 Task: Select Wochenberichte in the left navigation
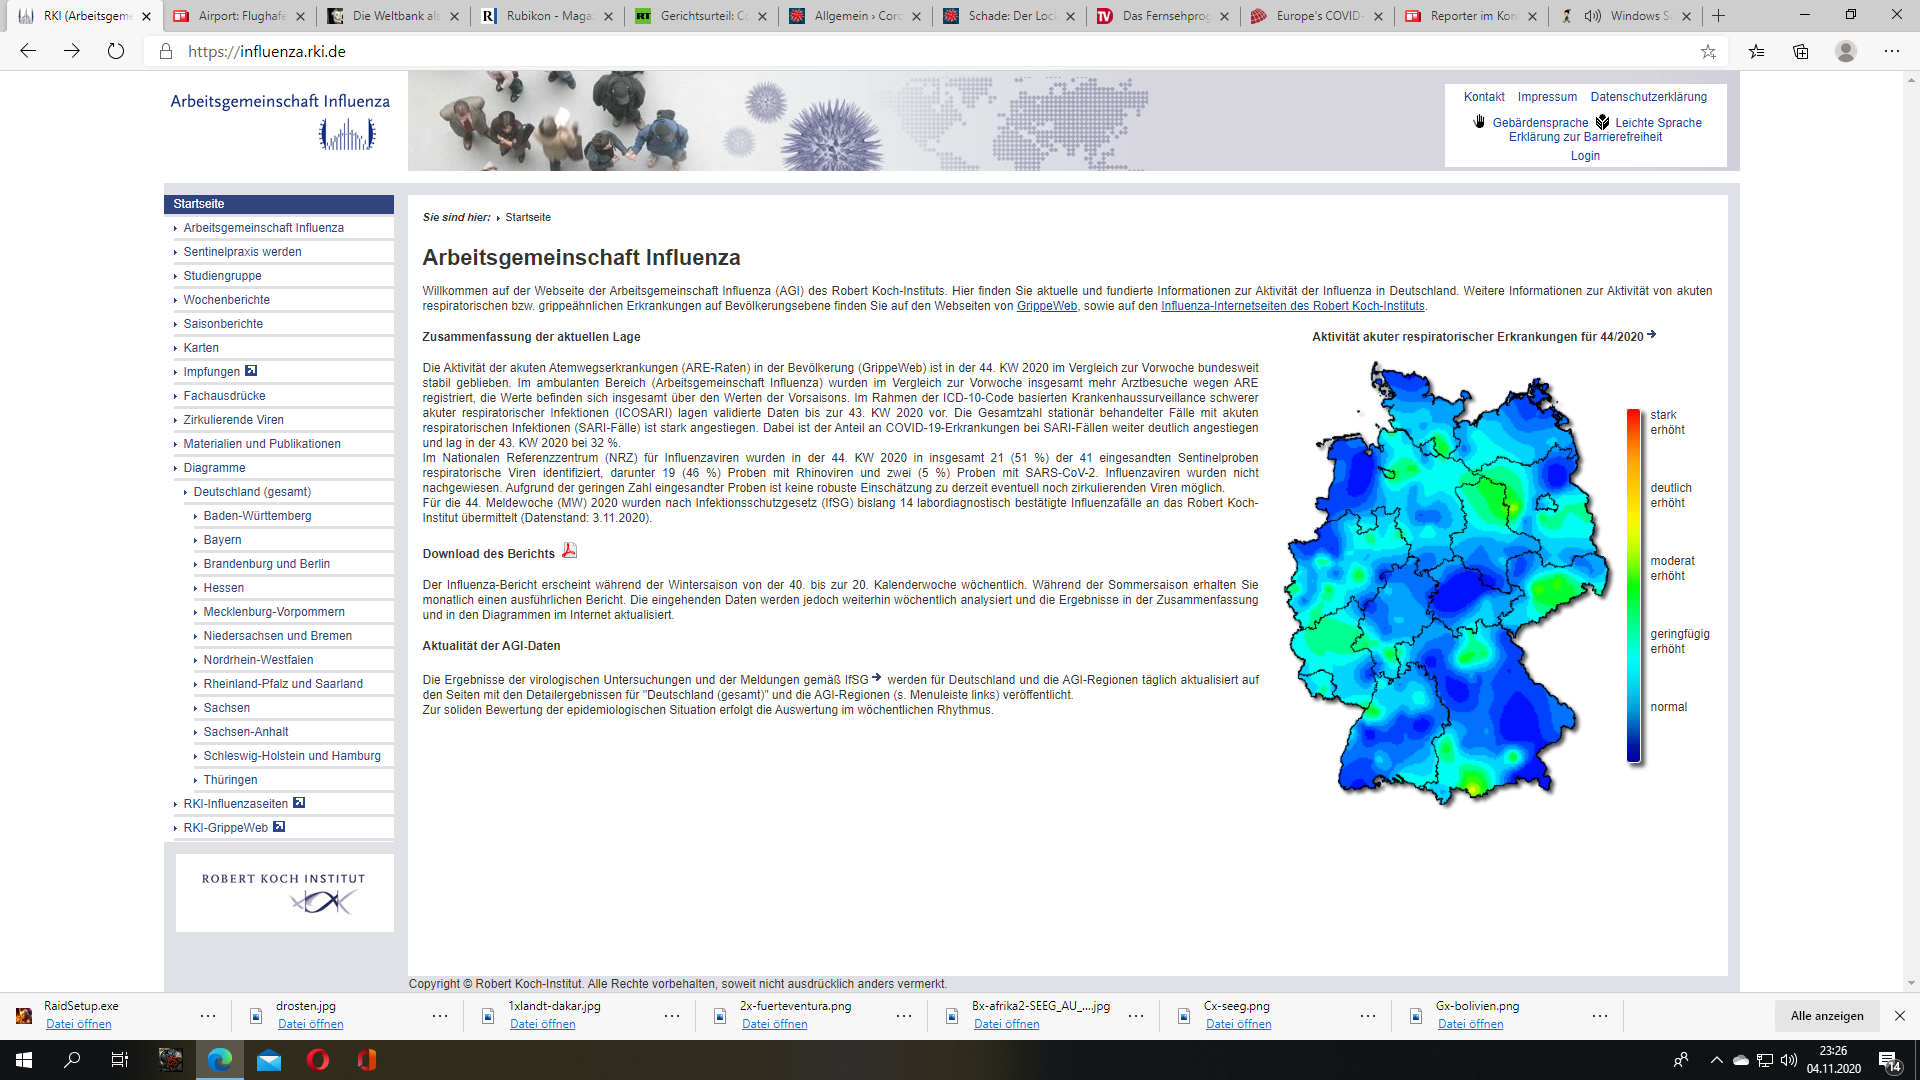click(x=226, y=300)
